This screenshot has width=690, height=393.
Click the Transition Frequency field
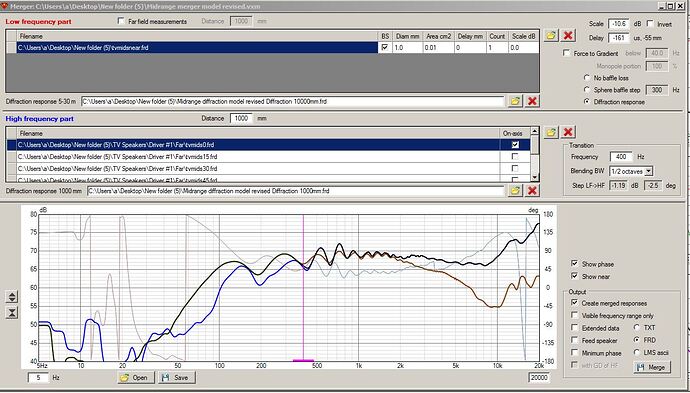click(x=621, y=157)
